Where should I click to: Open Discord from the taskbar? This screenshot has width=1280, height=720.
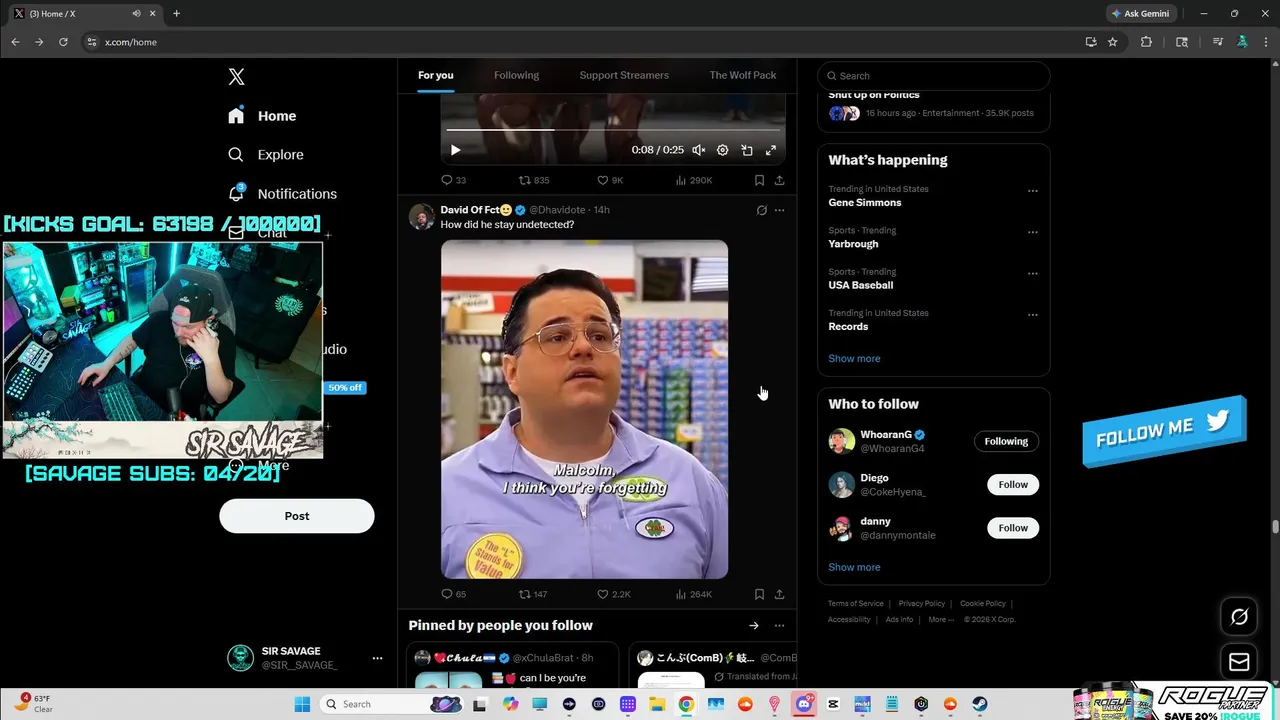pyautogui.click(x=804, y=704)
